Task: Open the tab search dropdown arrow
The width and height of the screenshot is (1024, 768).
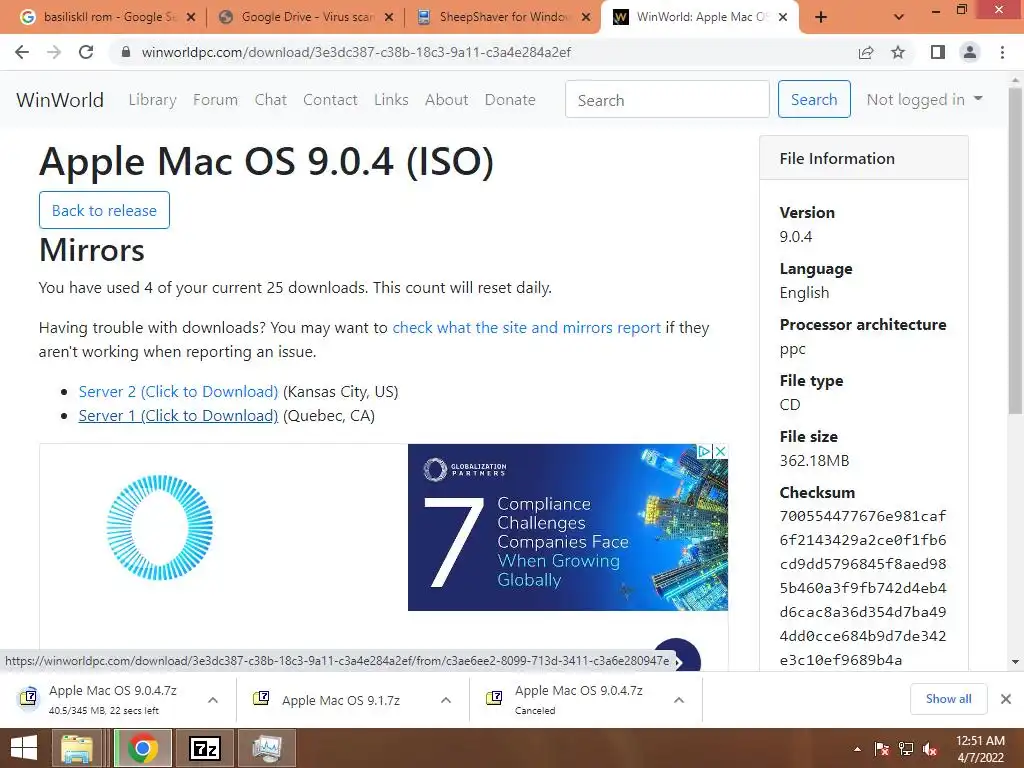Action: [899, 17]
